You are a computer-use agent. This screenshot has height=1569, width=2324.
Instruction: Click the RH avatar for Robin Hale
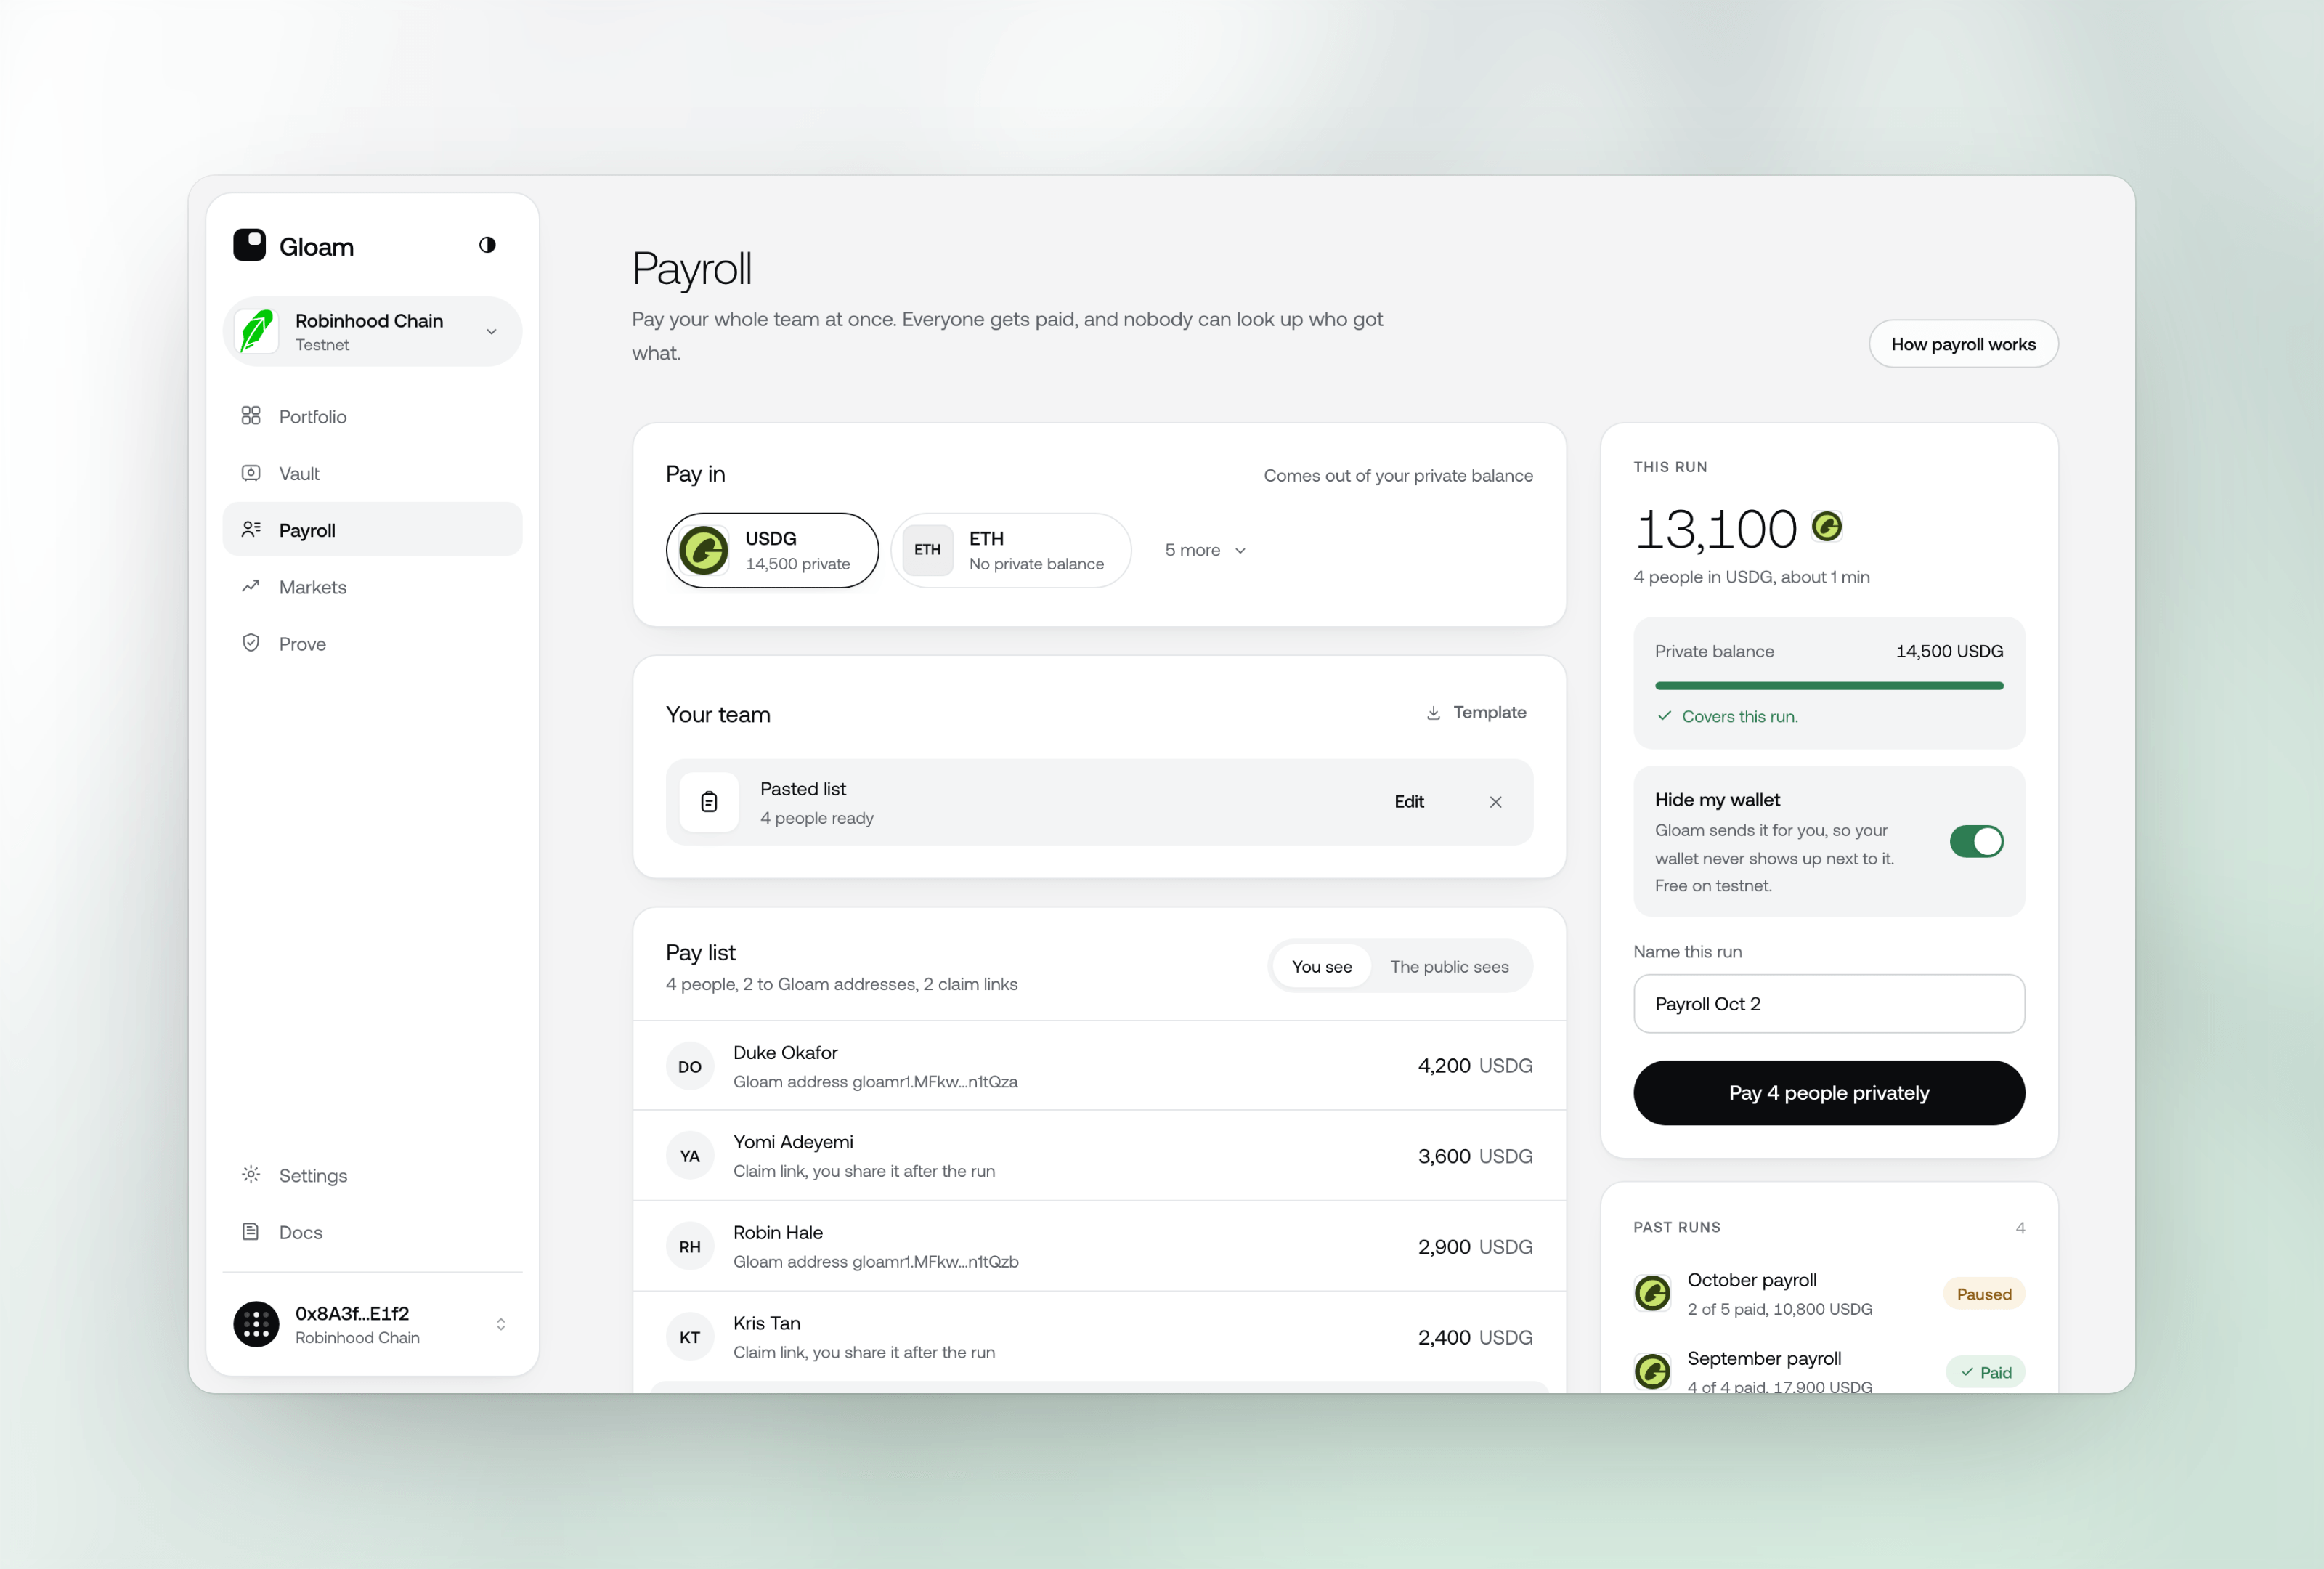pyautogui.click(x=690, y=1247)
